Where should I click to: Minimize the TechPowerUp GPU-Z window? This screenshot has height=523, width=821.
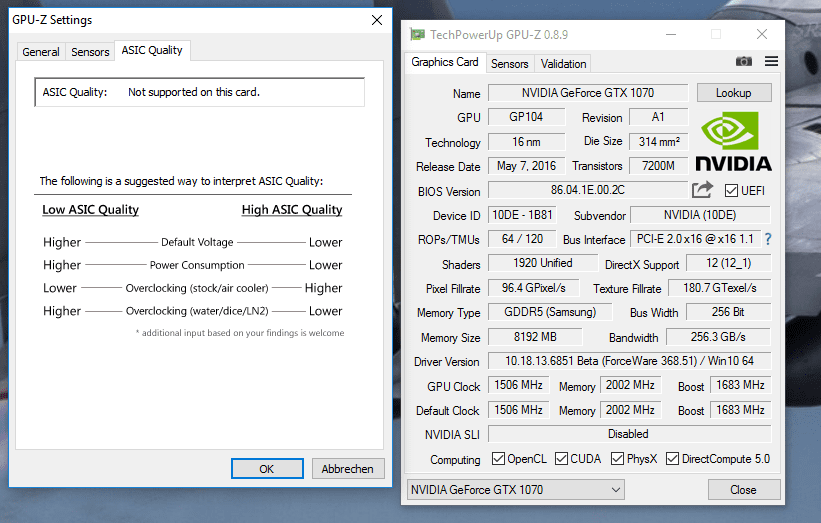click(x=671, y=35)
